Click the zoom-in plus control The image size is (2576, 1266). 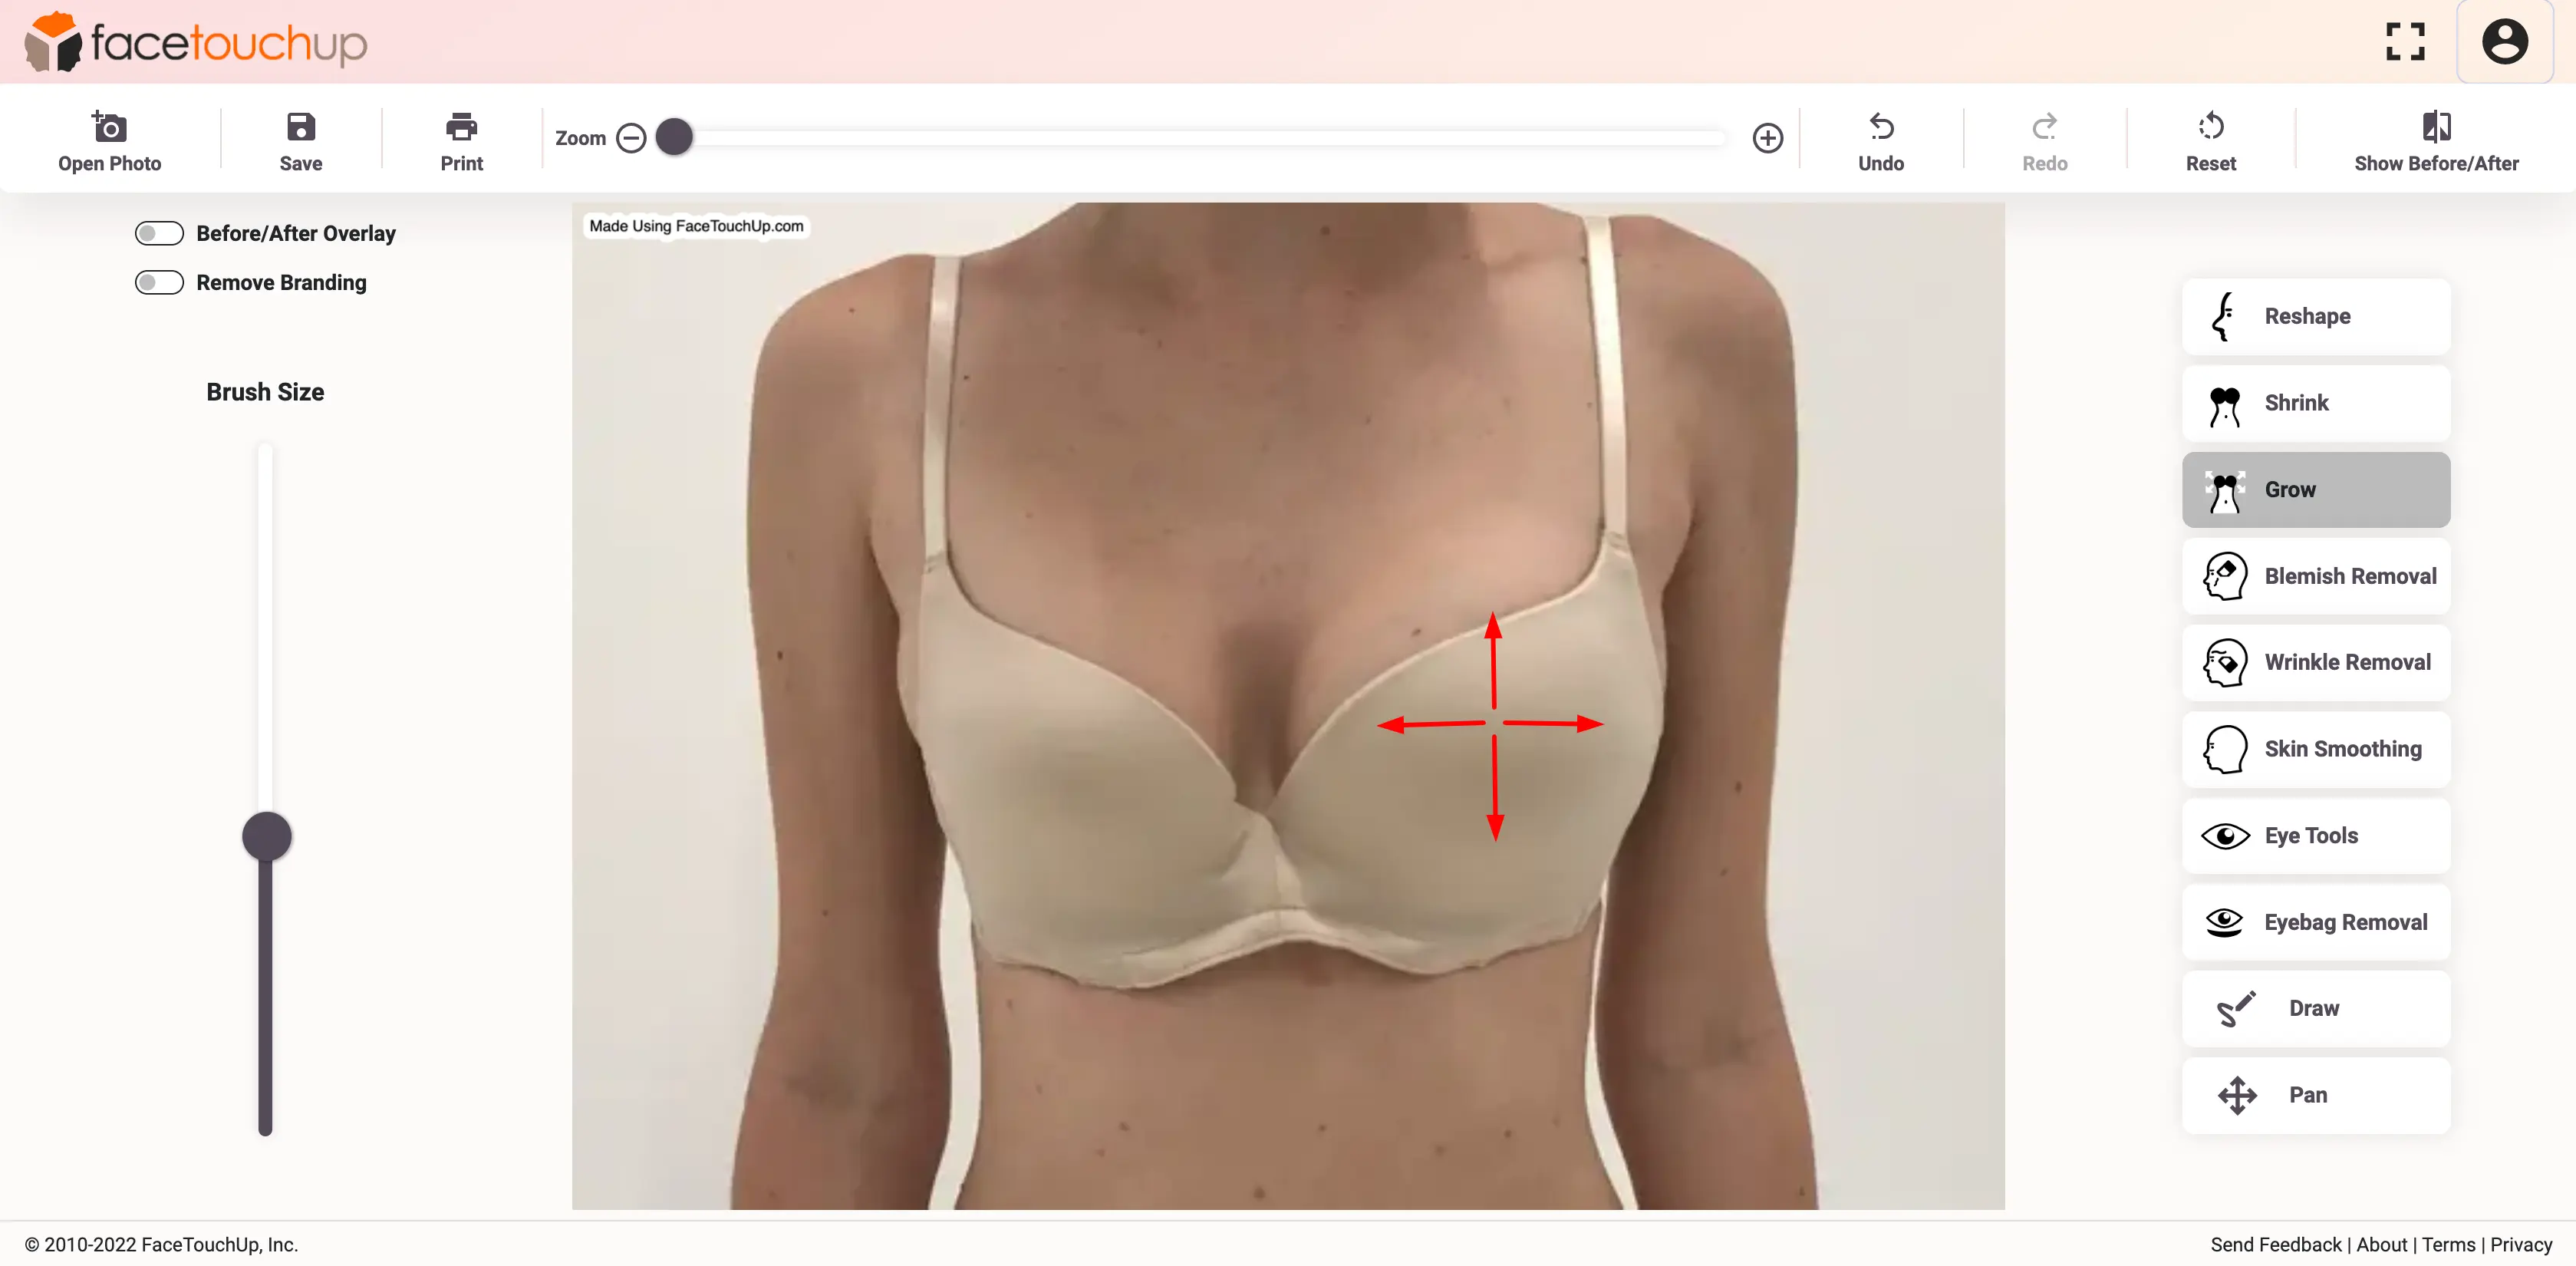click(x=1768, y=137)
